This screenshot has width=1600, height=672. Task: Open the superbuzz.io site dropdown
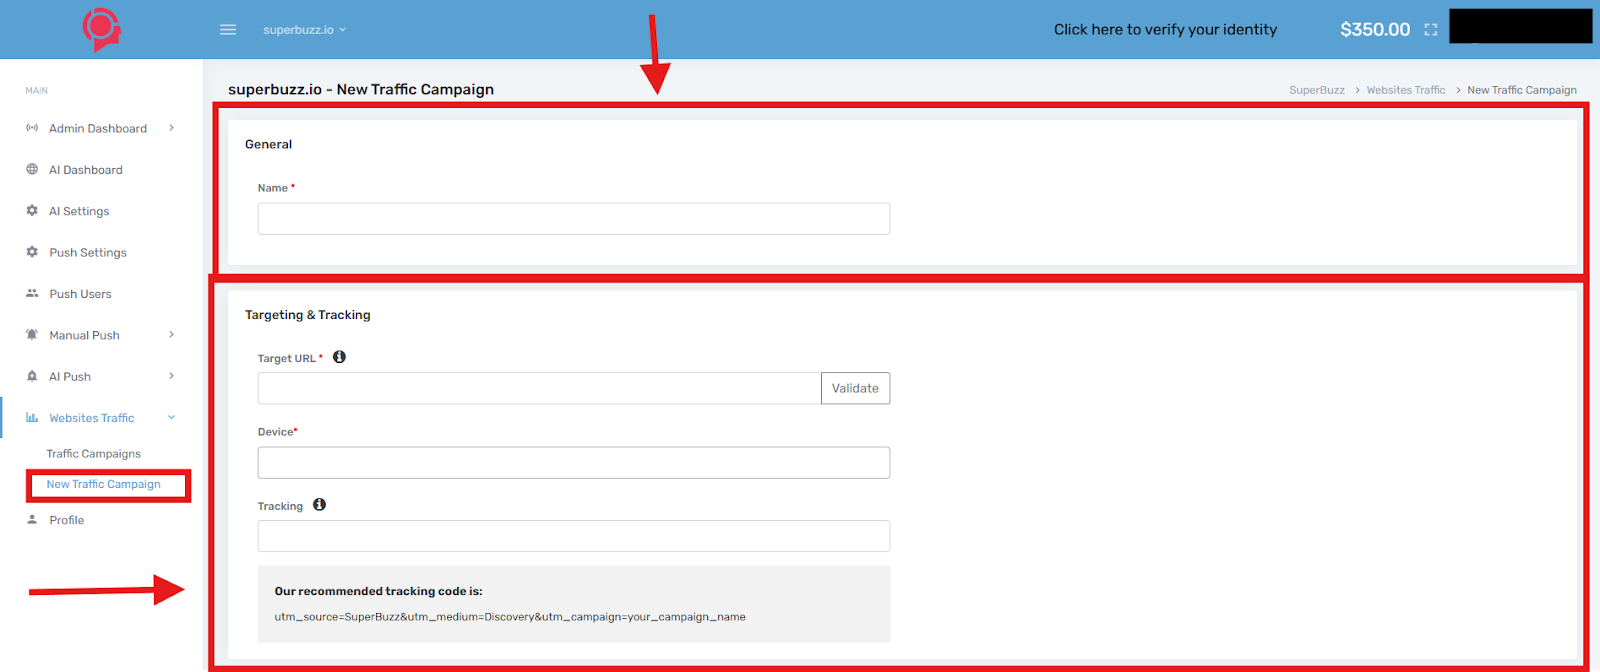click(x=304, y=30)
